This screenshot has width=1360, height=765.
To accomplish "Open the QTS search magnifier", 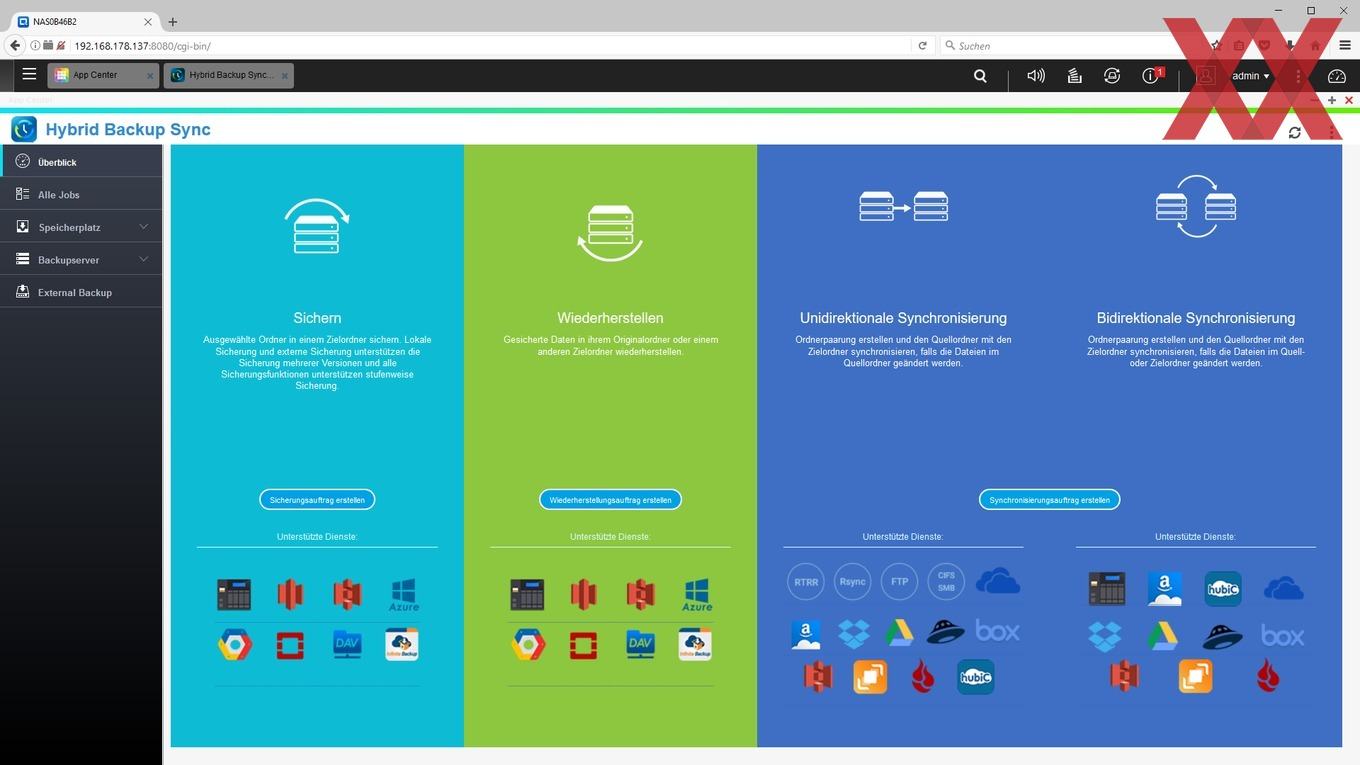I will (980, 75).
